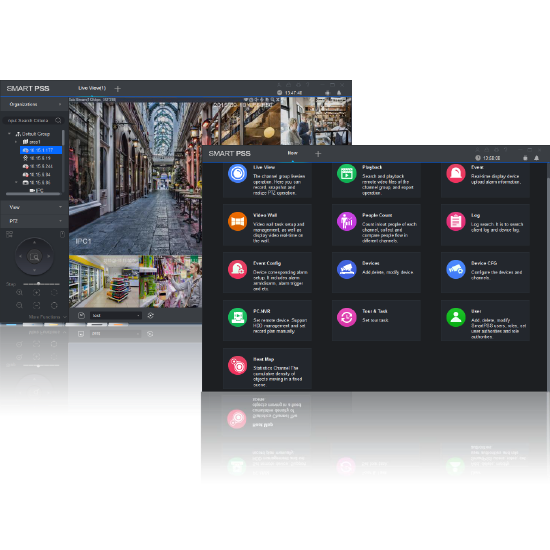Open the PC-NVR icon
550x550 pixels.
pos(237,317)
